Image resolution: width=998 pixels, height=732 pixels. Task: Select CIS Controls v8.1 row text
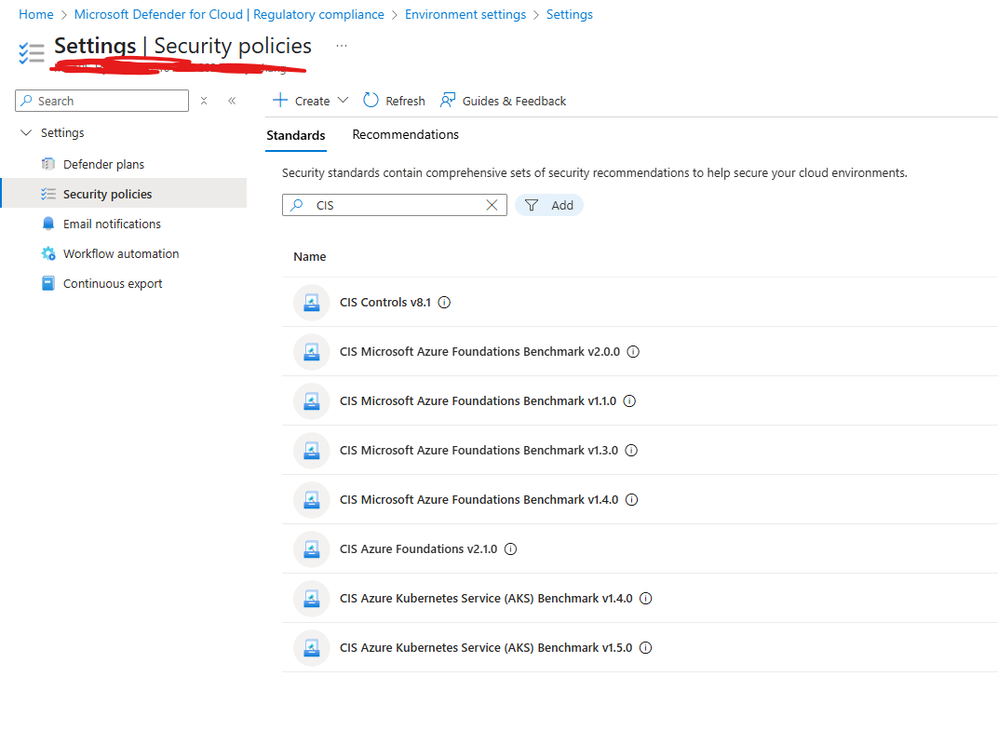[385, 302]
